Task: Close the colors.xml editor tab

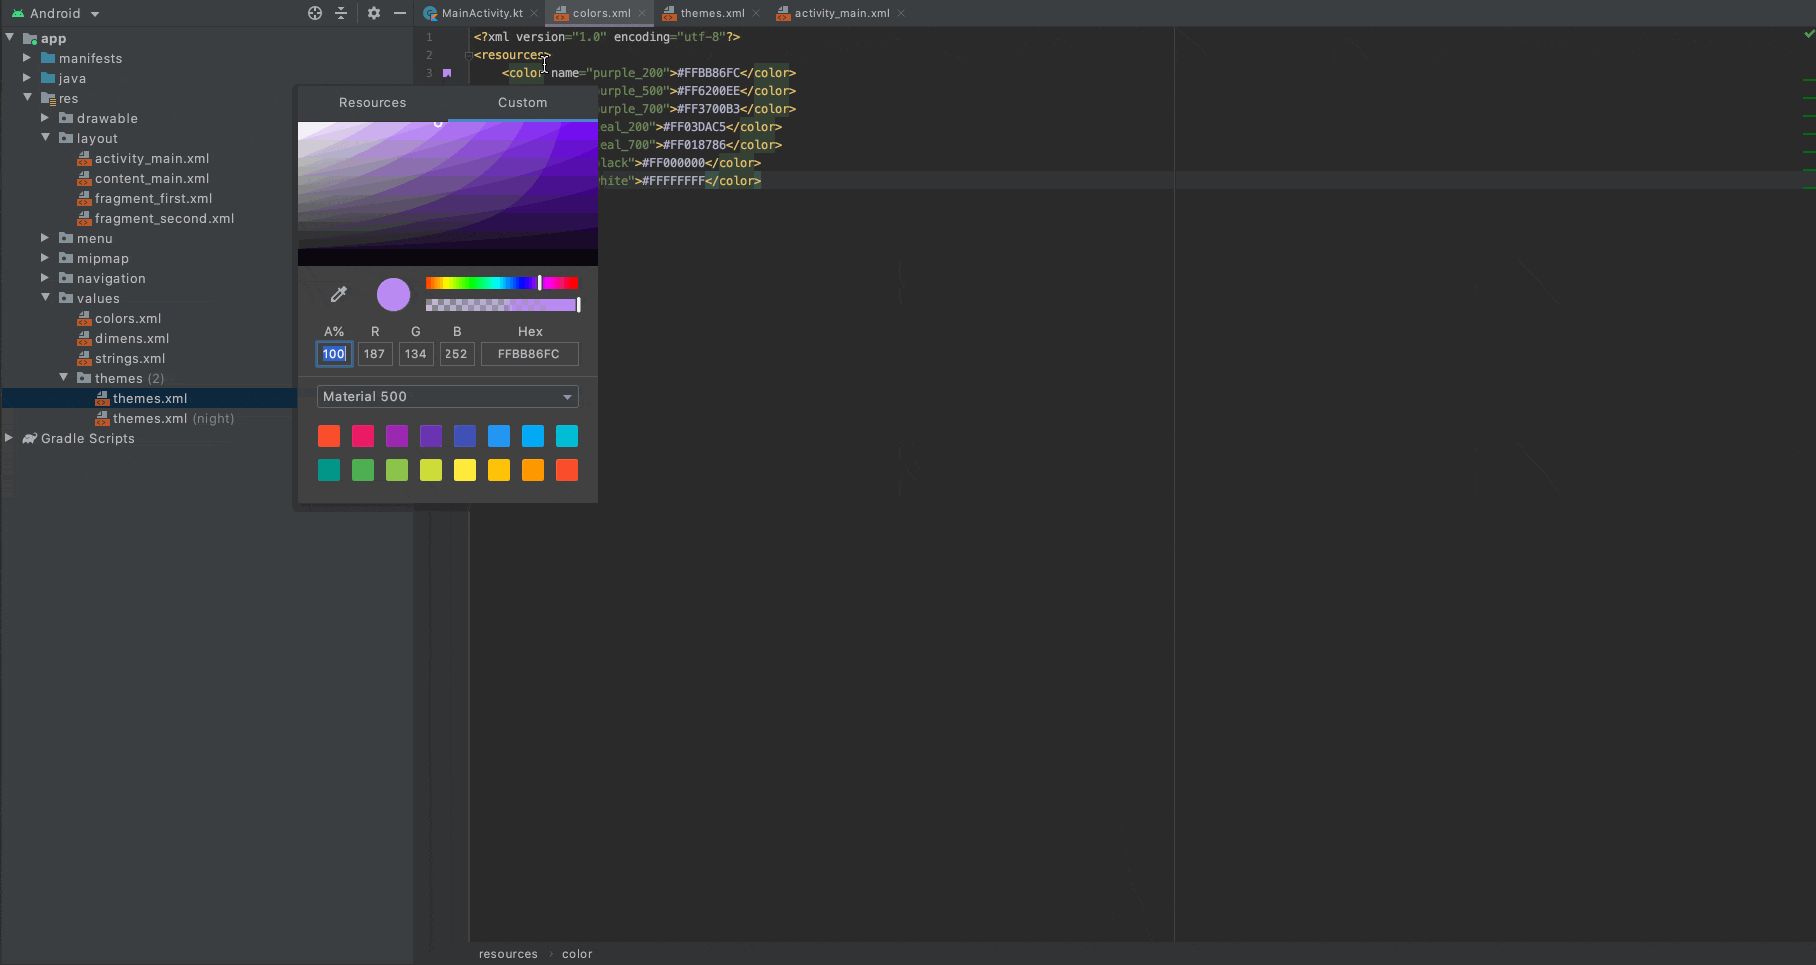Action: coord(642,14)
